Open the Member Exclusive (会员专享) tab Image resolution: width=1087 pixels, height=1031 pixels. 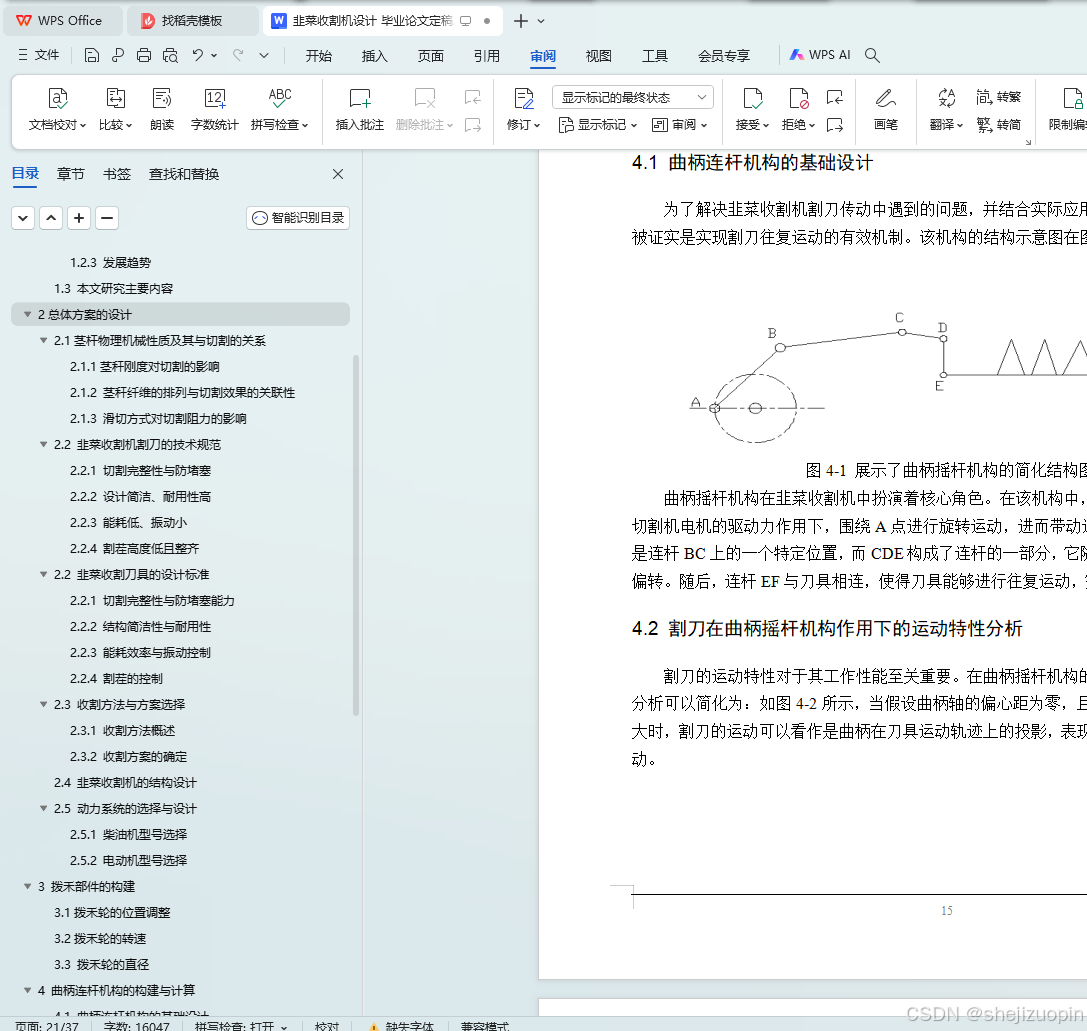pyautogui.click(x=724, y=55)
